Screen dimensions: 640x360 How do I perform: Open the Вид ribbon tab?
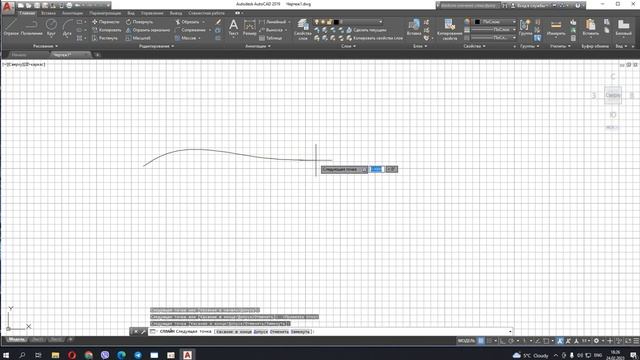[x=131, y=13]
